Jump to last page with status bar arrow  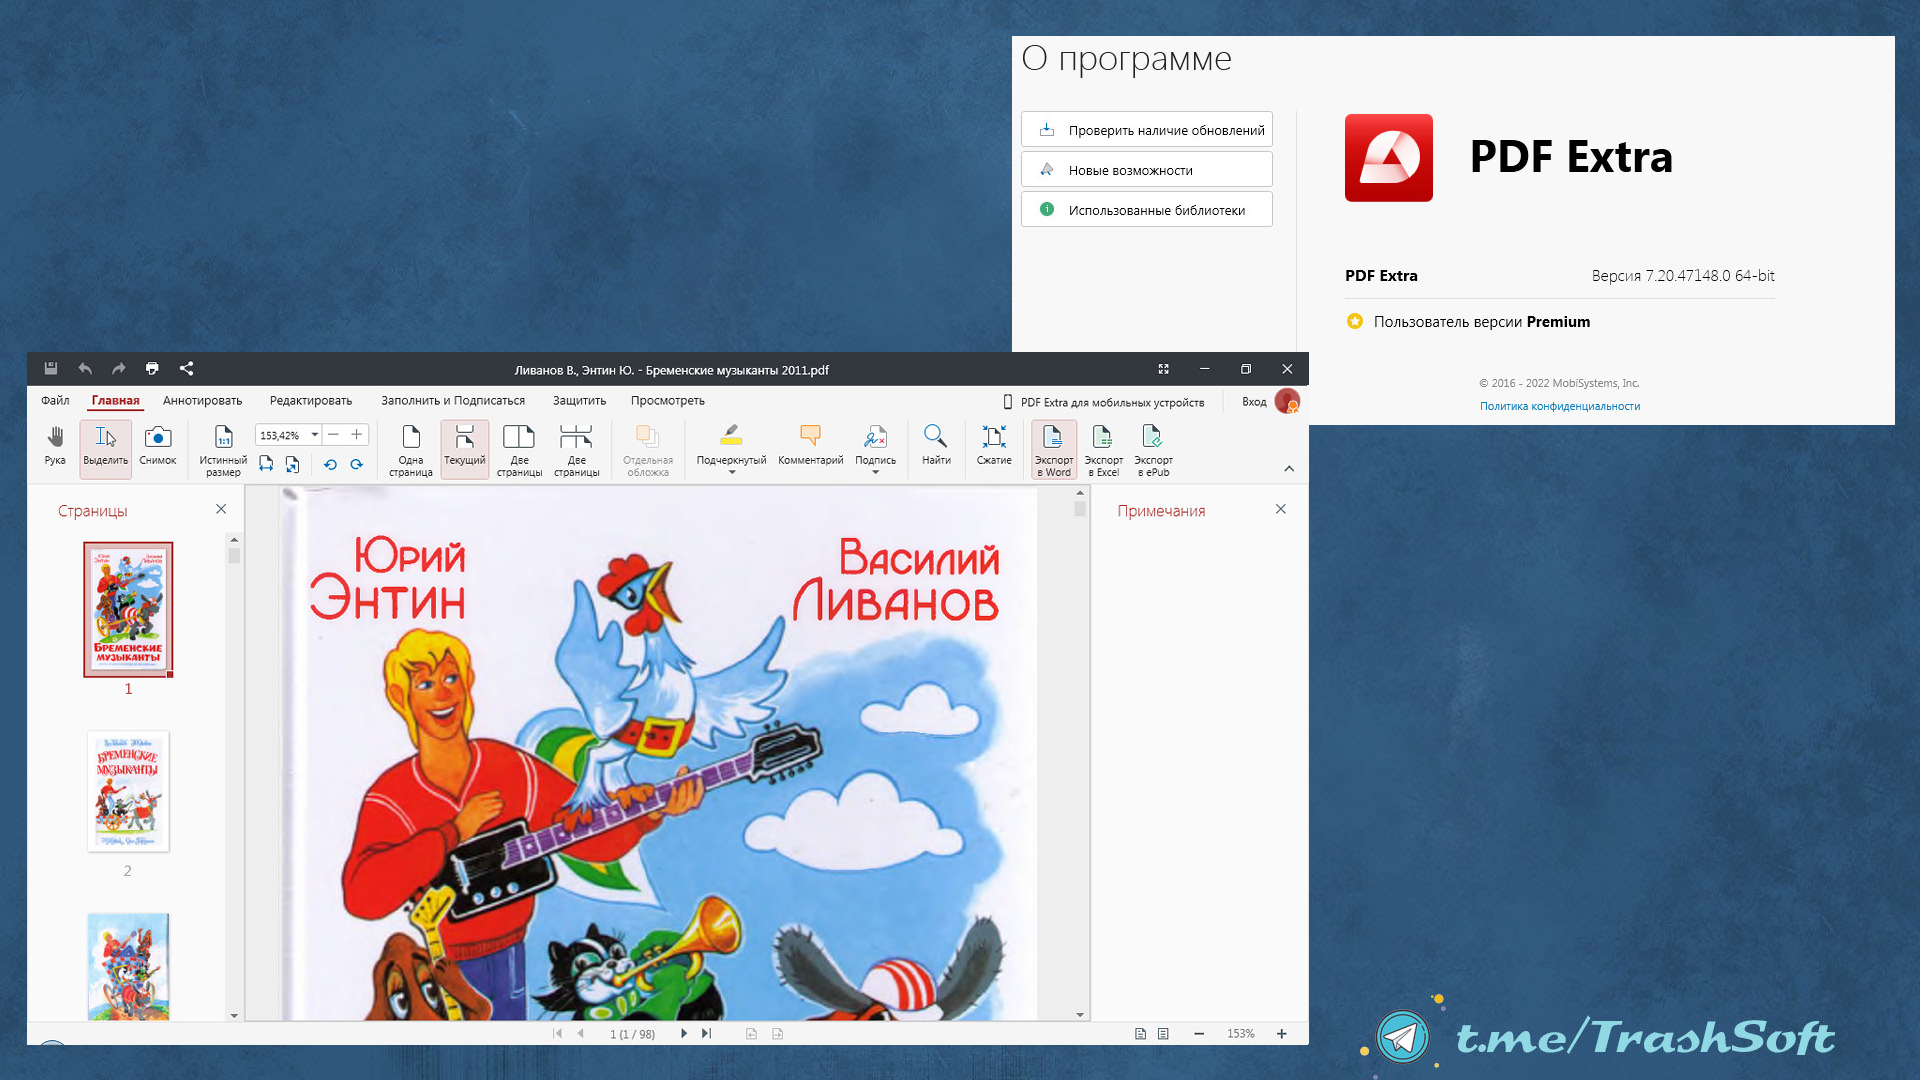click(x=706, y=1033)
